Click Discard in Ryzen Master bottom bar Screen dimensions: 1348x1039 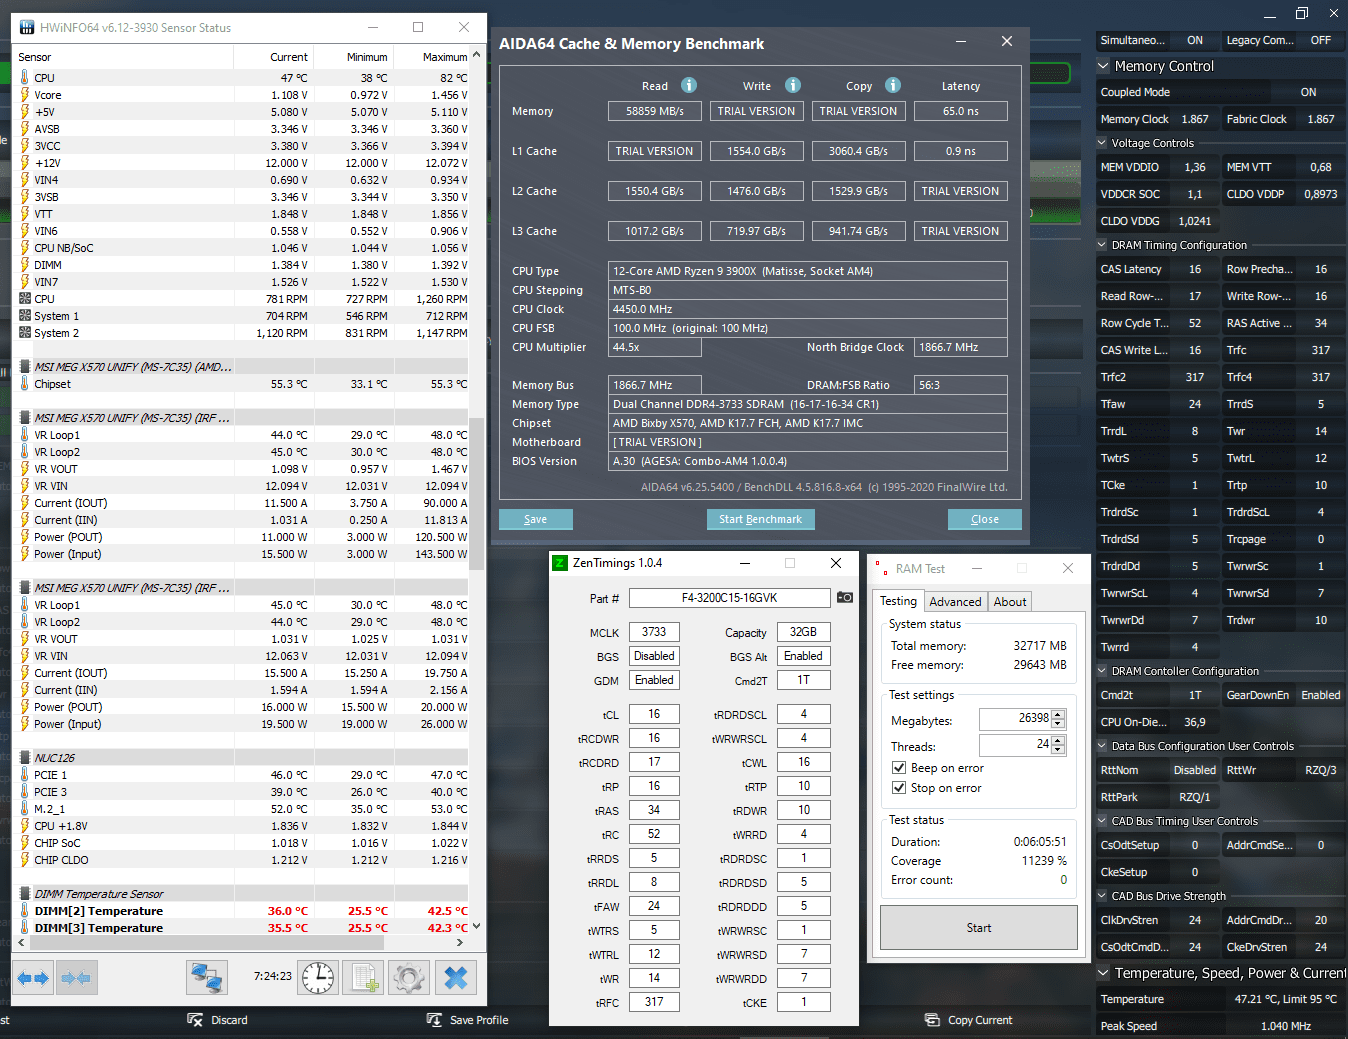[x=229, y=1020]
